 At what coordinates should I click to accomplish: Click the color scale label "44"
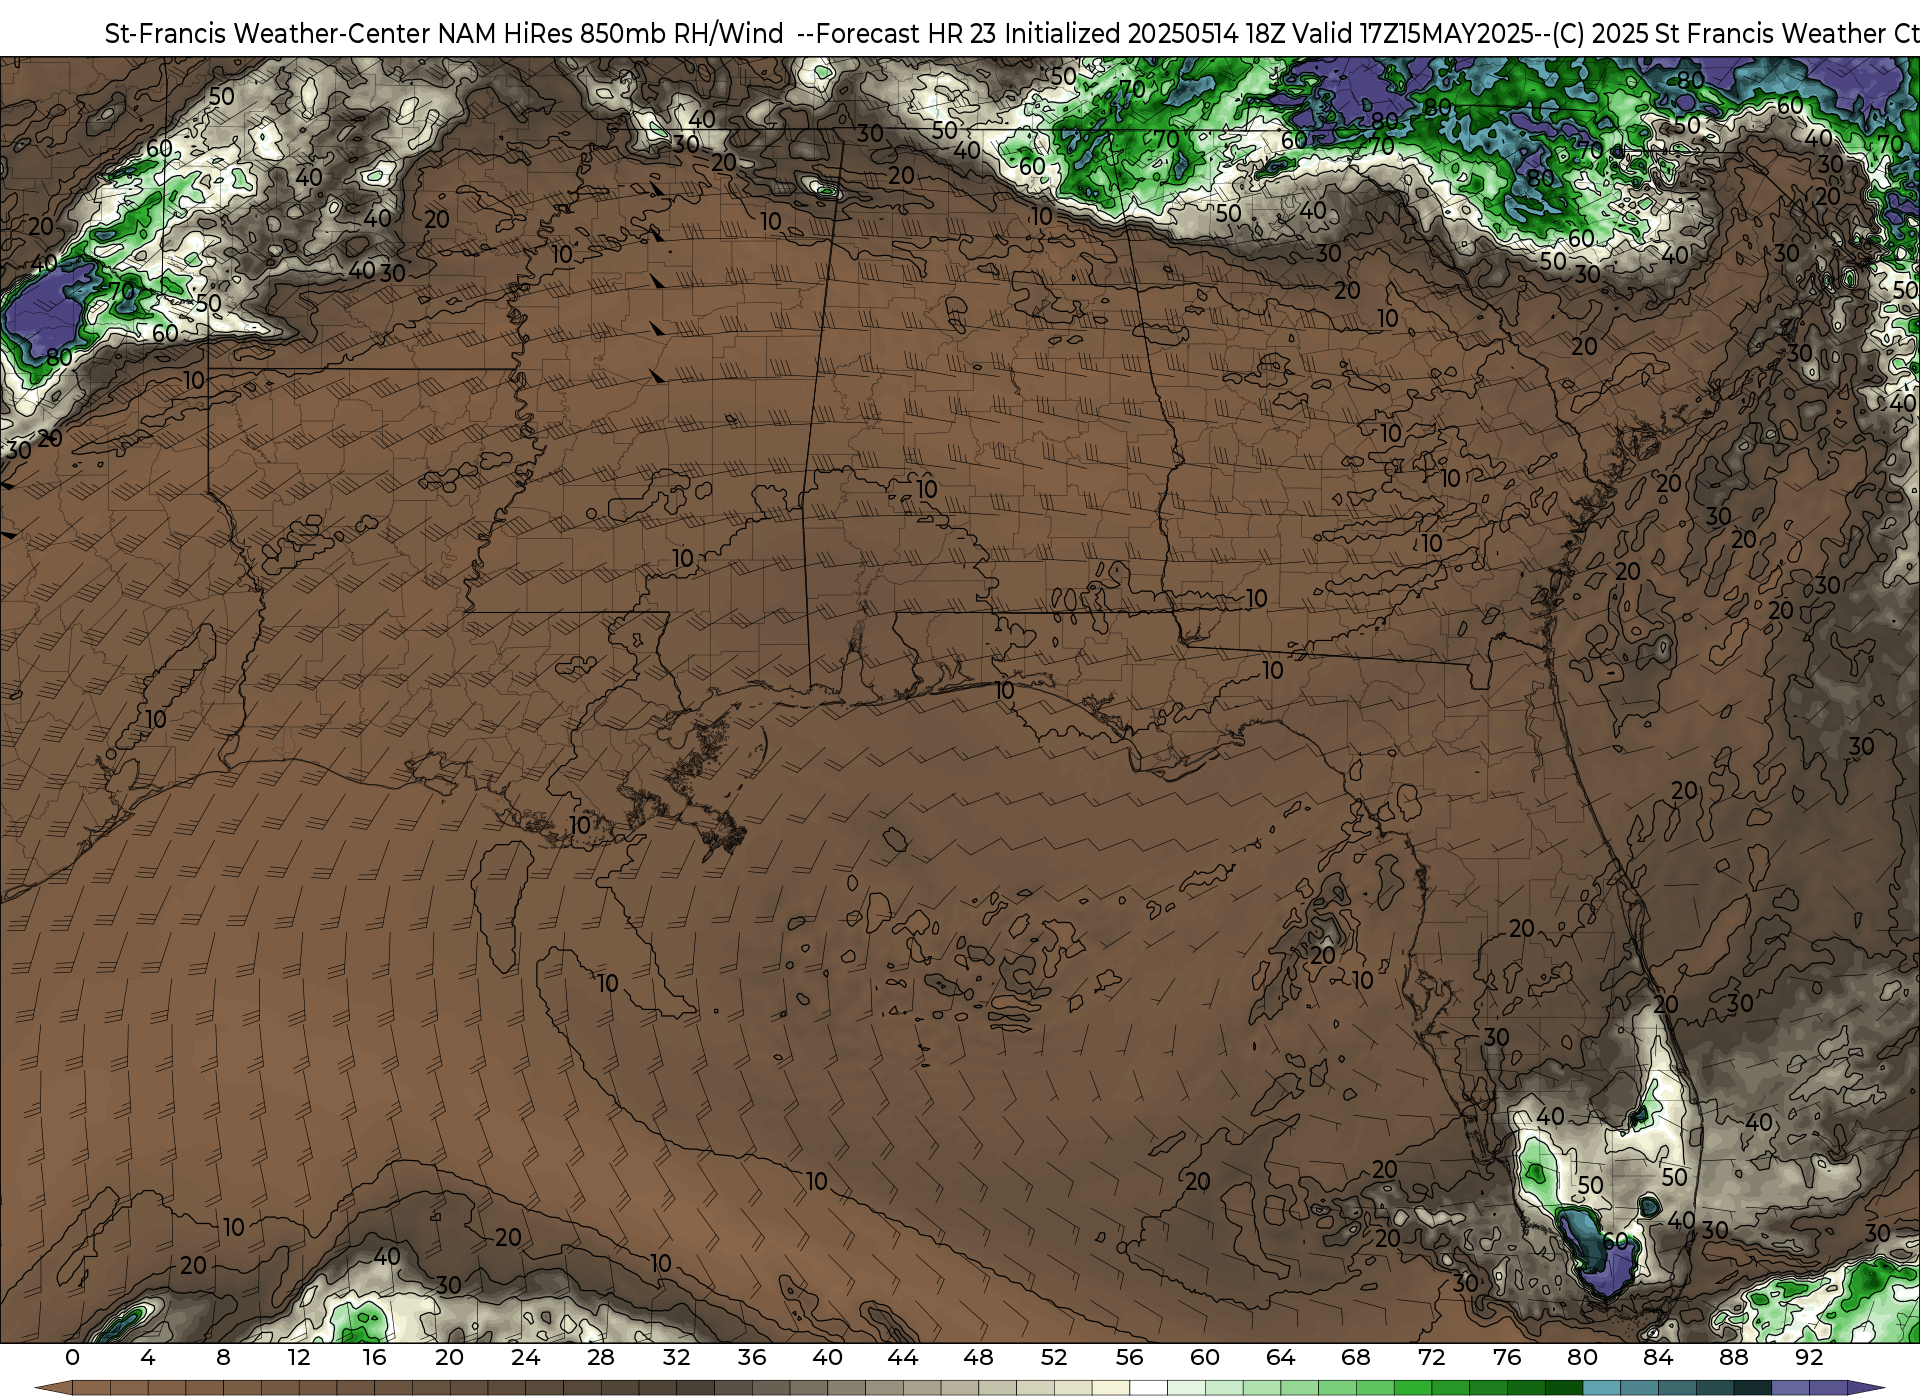tap(903, 1357)
